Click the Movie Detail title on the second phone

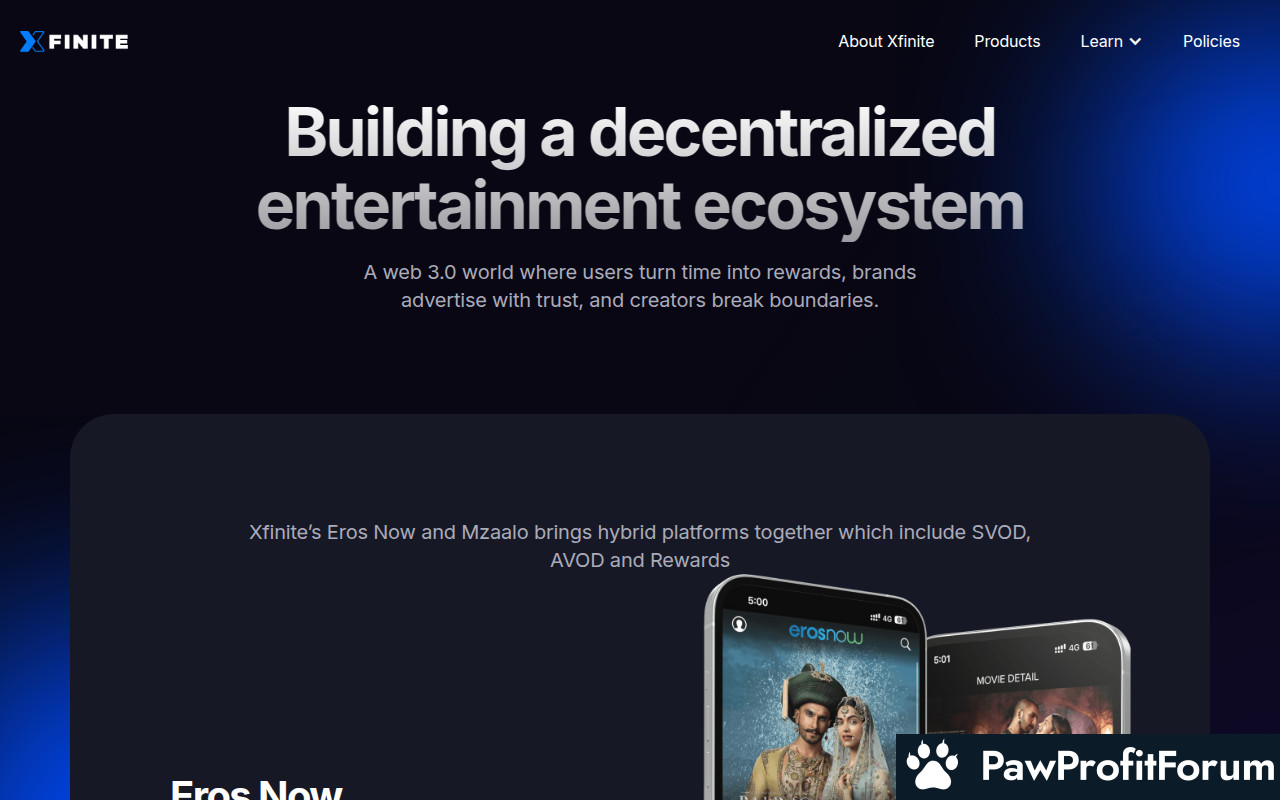(x=1007, y=679)
